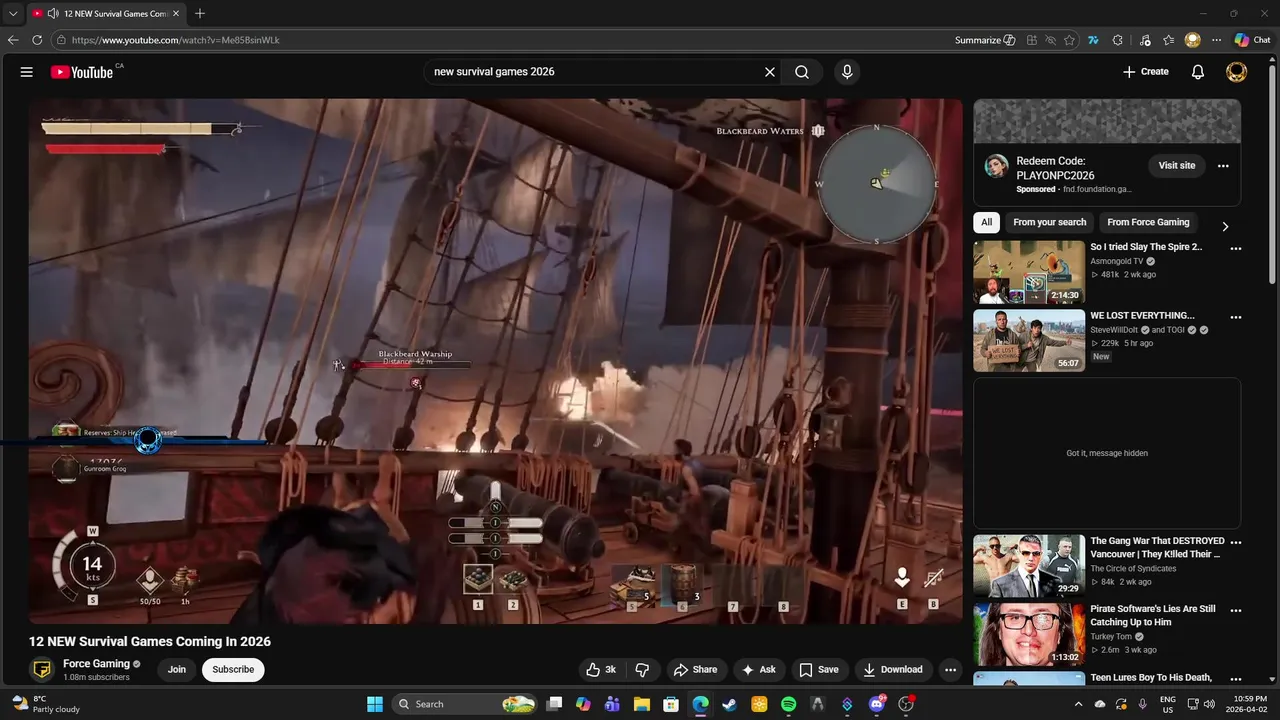Open the tab list dropdown arrow
Image resolution: width=1280 pixels, height=720 pixels.
click(13, 14)
